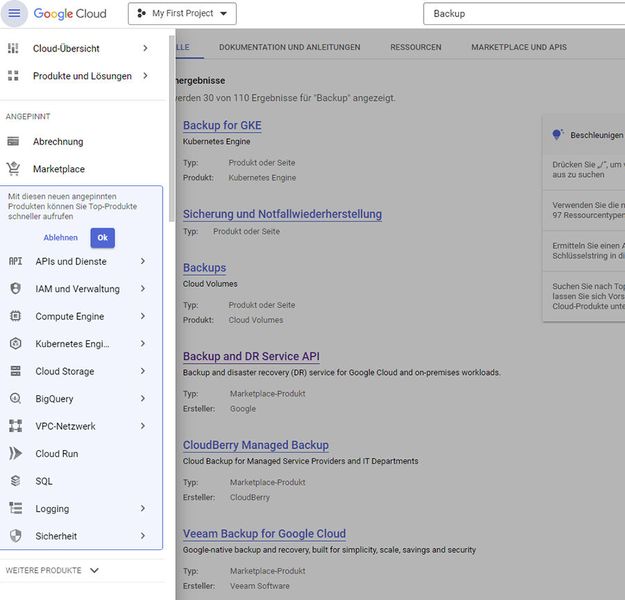Open Cloud Run menu entry
The width and height of the screenshot is (625, 600).
pyautogui.click(x=57, y=454)
